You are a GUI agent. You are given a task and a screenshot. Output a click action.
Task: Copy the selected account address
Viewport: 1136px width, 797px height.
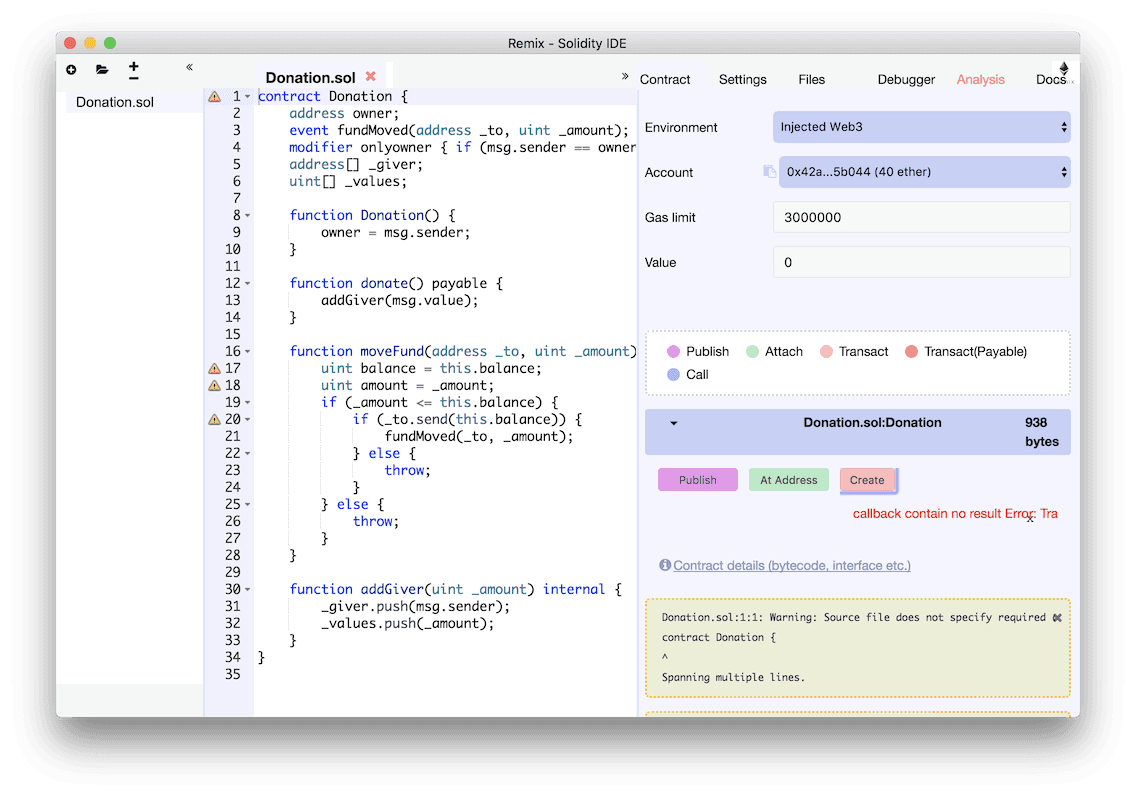click(x=769, y=172)
